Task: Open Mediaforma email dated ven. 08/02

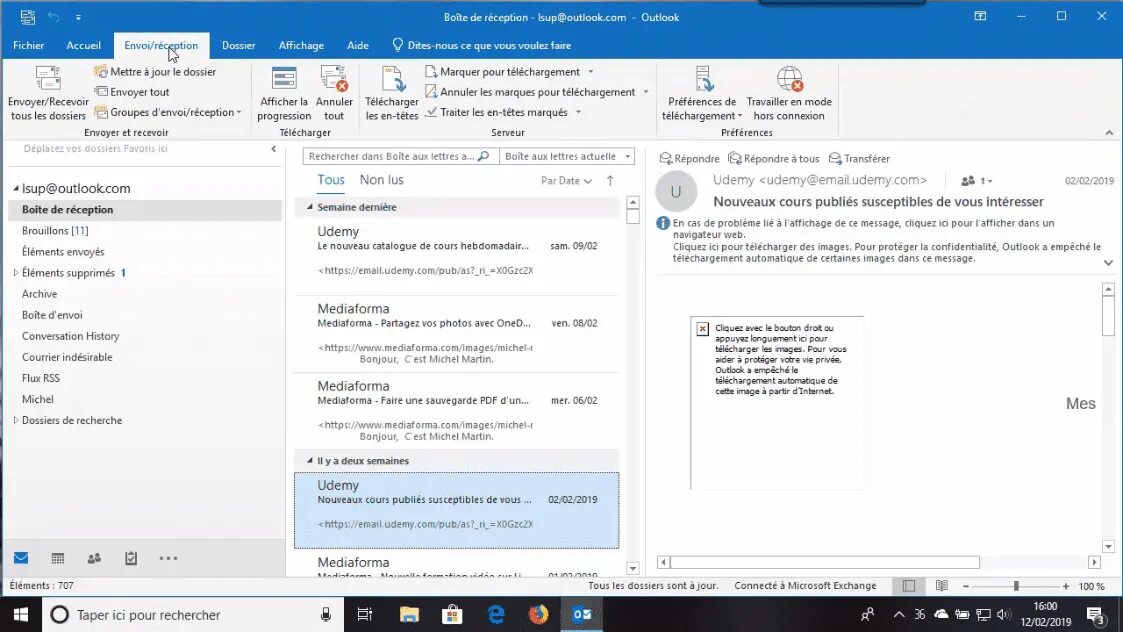Action: [x=457, y=334]
